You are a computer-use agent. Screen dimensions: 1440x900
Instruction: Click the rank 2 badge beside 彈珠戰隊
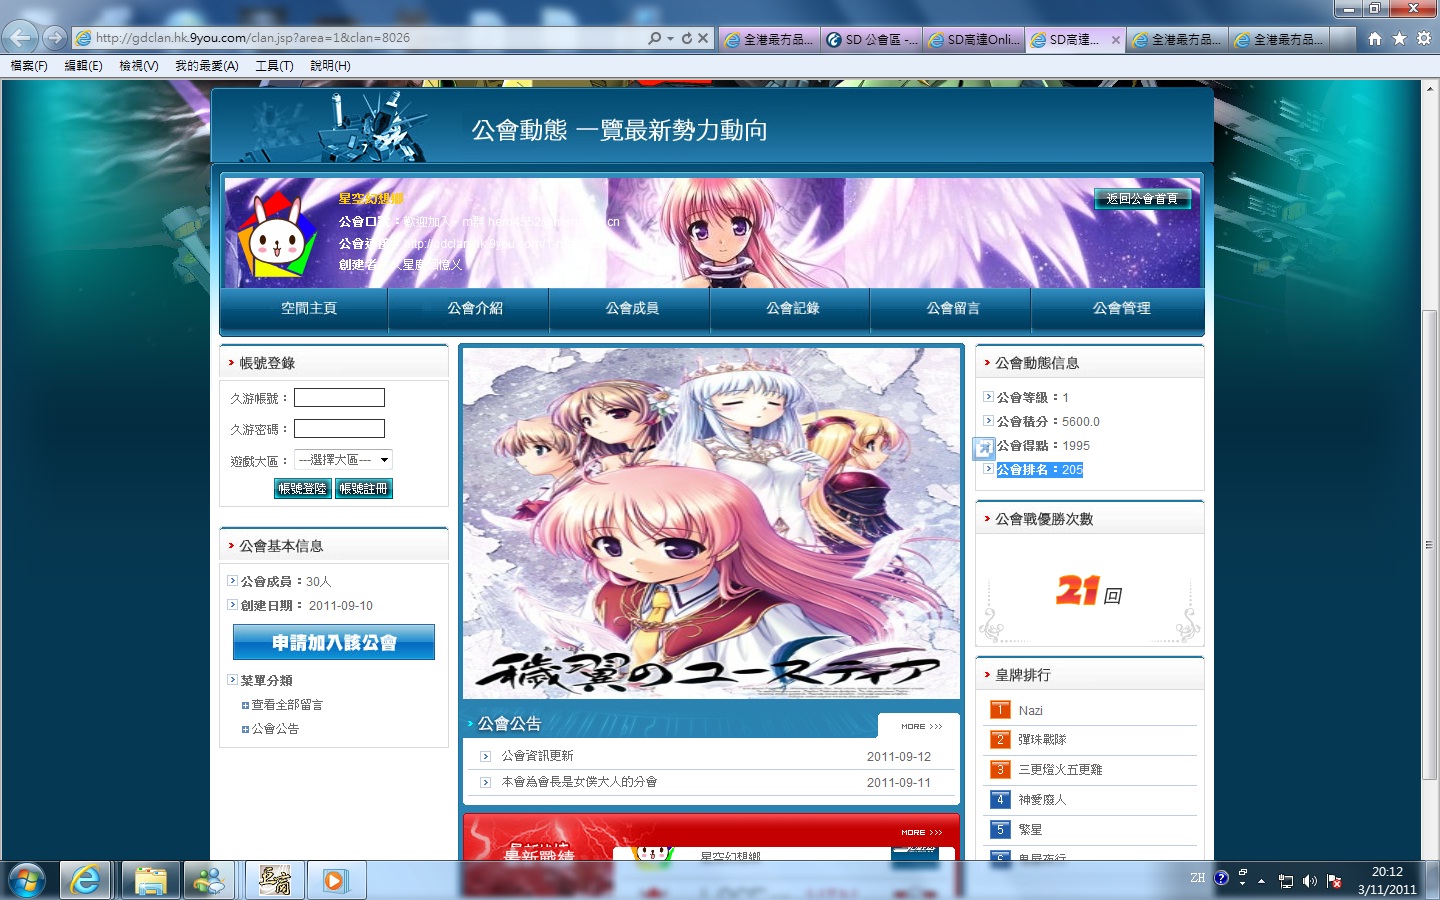tap(1000, 740)
